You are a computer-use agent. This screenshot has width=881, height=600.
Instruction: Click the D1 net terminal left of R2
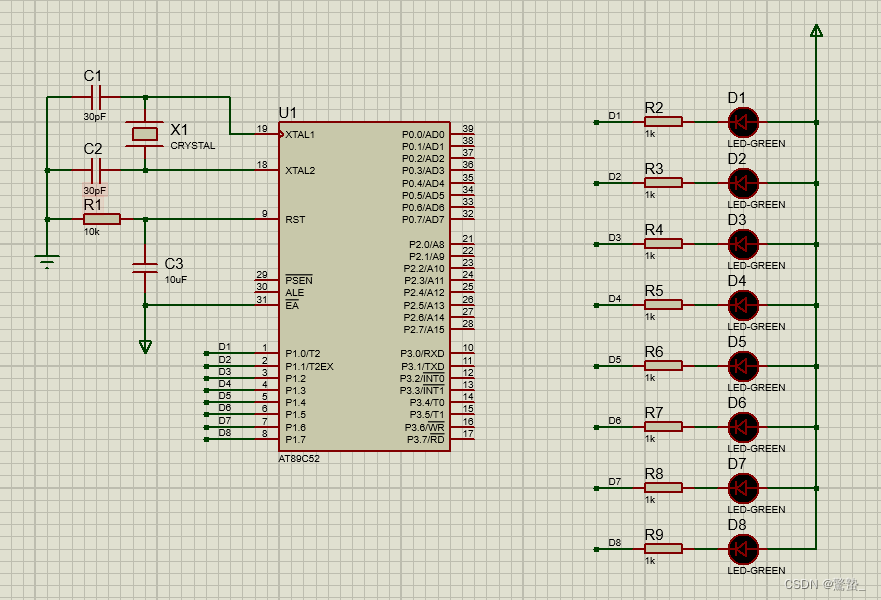597,122
